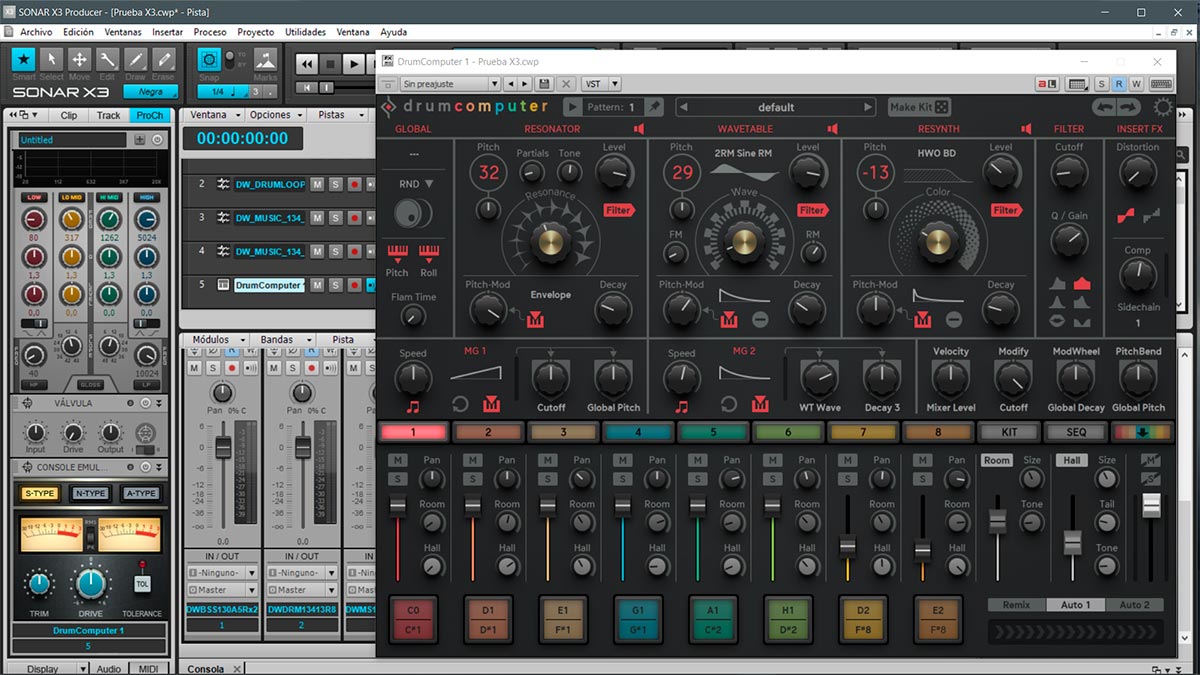The image size is (1200, 675).
Task: Adjust the Room reverb fader
Action: pos(997,522)
